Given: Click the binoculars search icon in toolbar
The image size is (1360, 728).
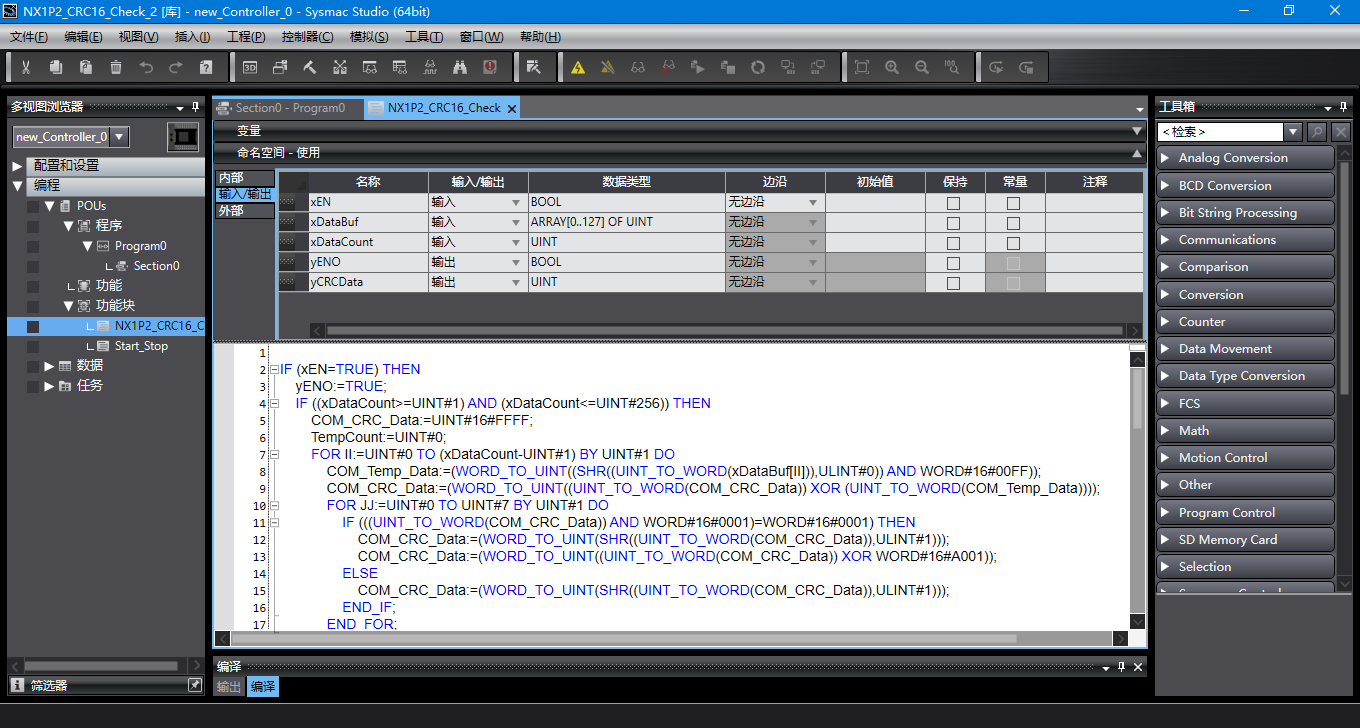Looking at the screenshot, I should (460, 67).
